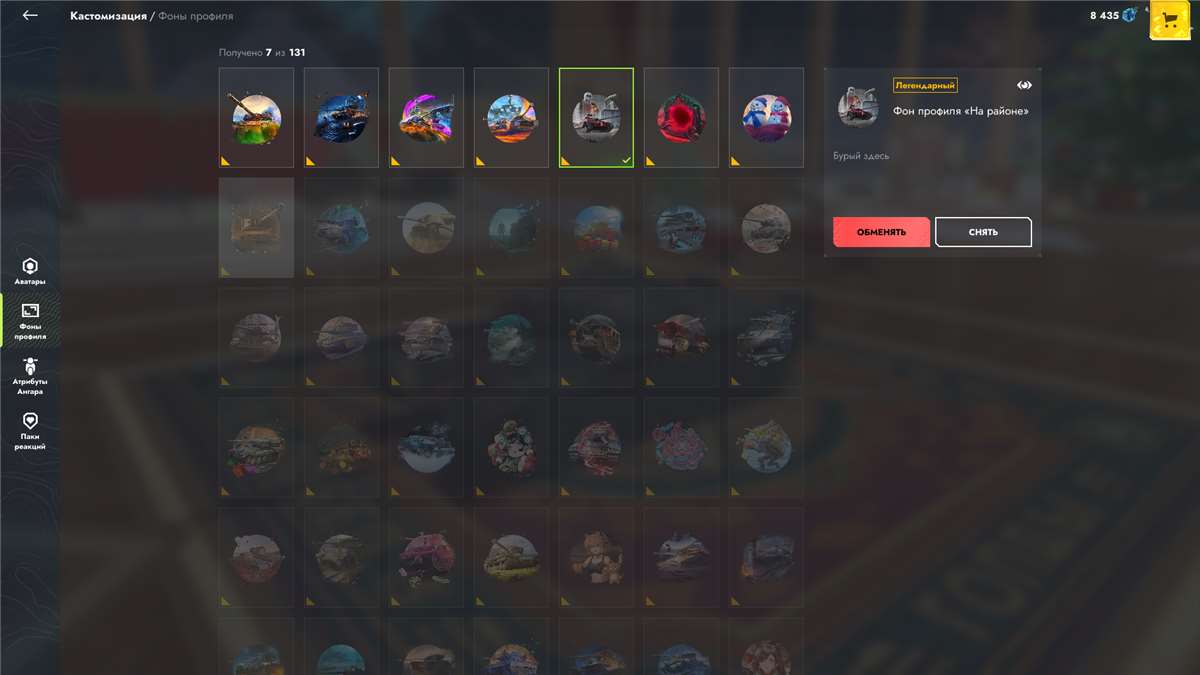Select the orange sunset tank background
Screen dimensions: 1200x675
(x=511, y=117)
